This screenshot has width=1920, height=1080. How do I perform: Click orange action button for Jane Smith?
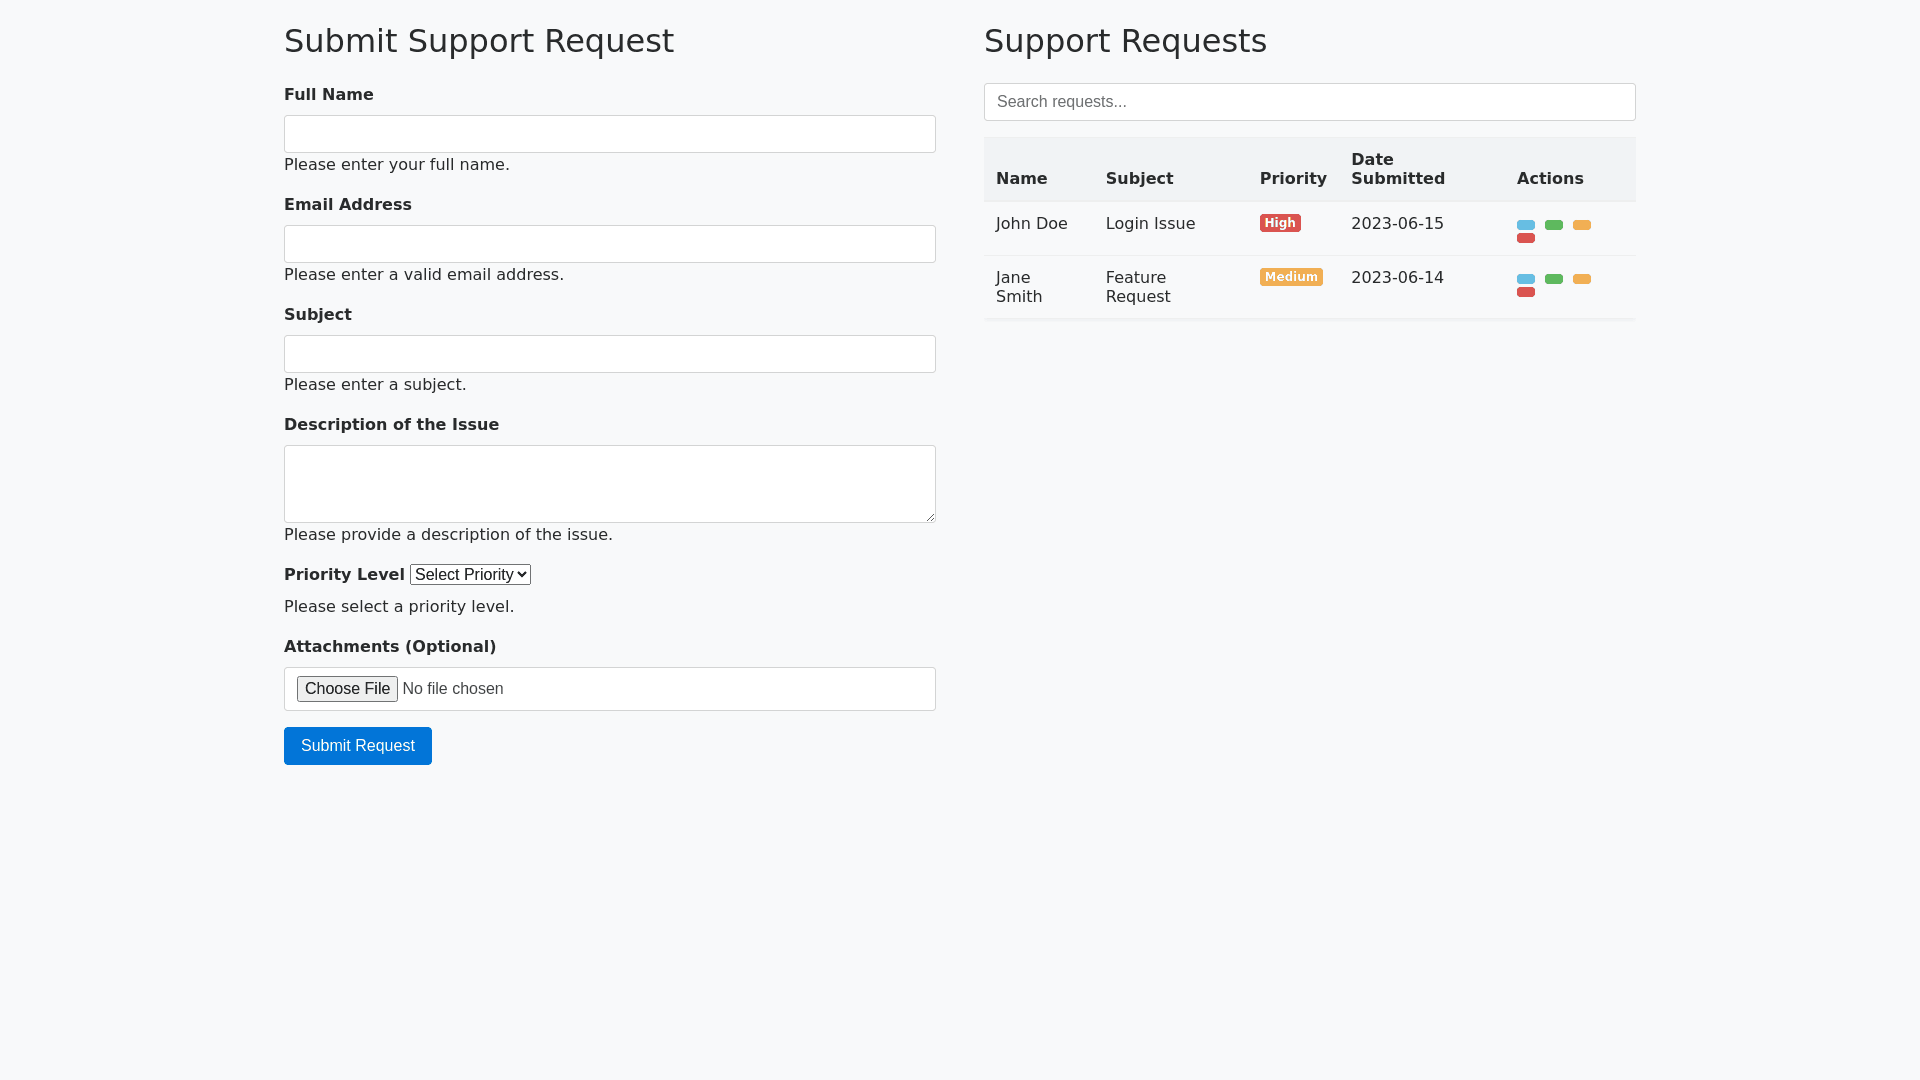click(x=1581, y=279)
